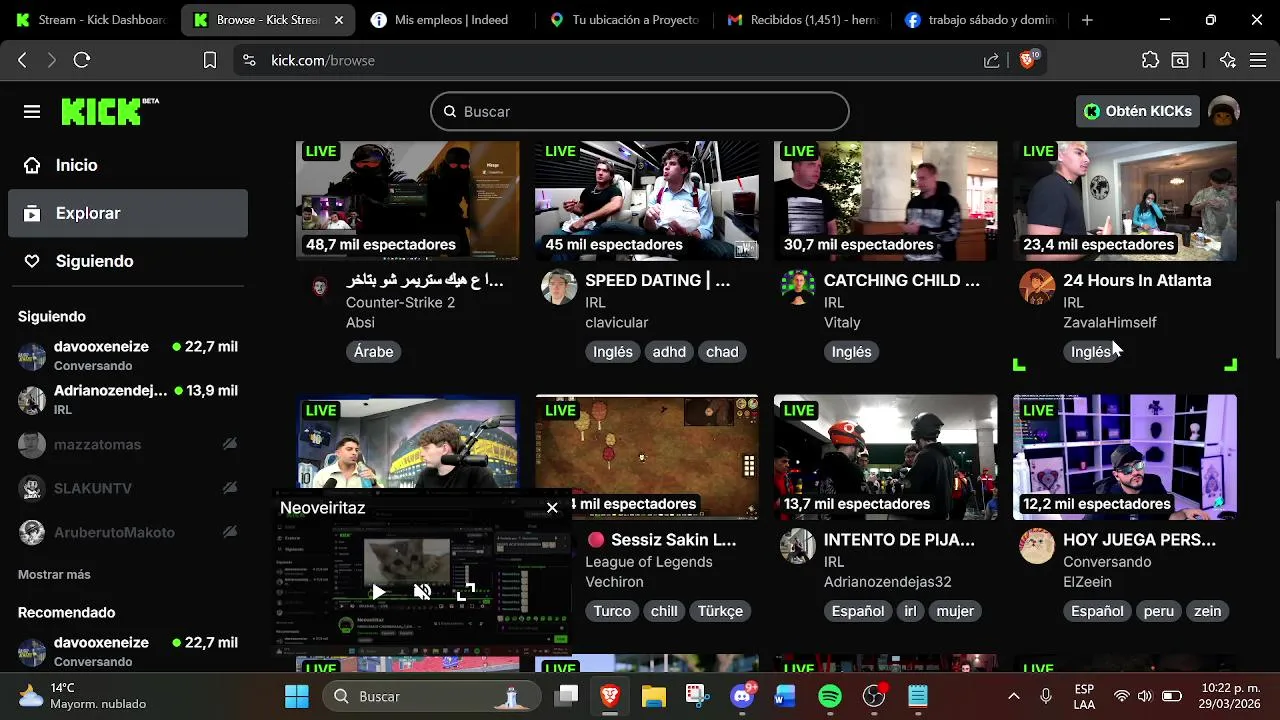
Task: Open File Explorer from the taskbar
Action: 653,696
